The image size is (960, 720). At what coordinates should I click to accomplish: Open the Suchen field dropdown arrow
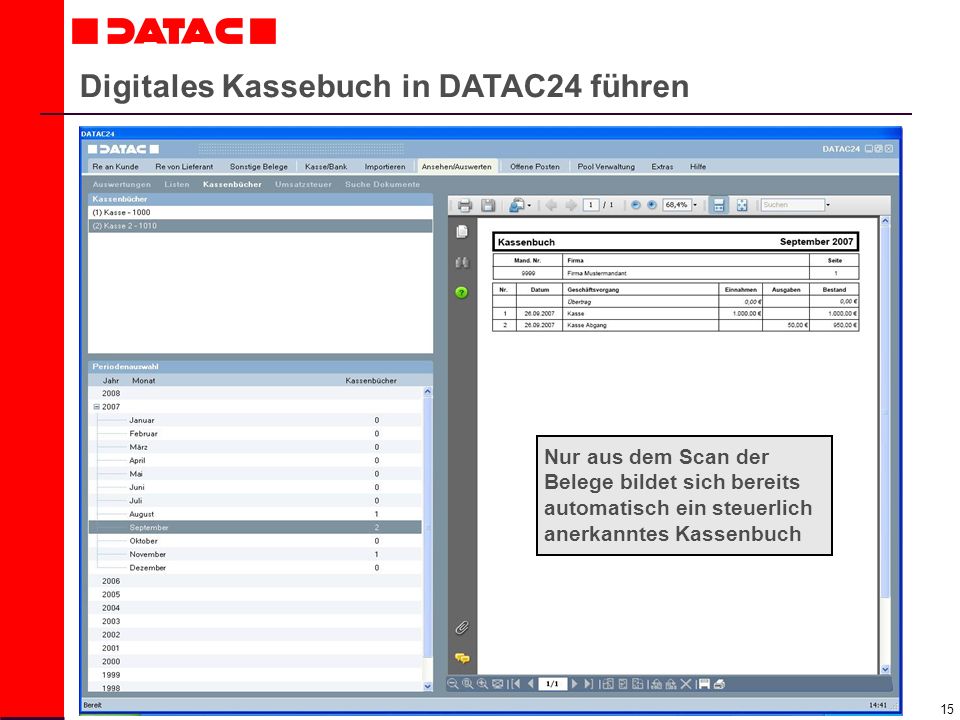tap(828, 205)
